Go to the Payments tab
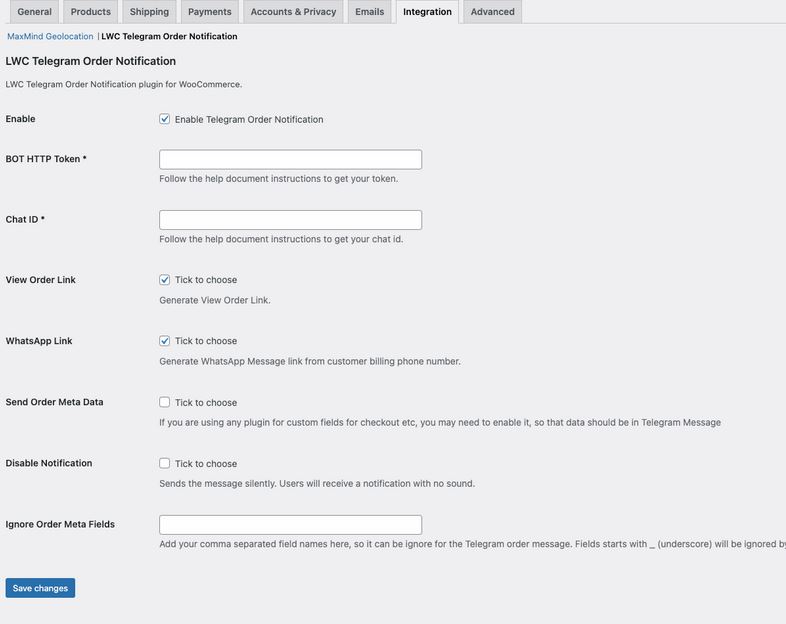 [210, 12]
